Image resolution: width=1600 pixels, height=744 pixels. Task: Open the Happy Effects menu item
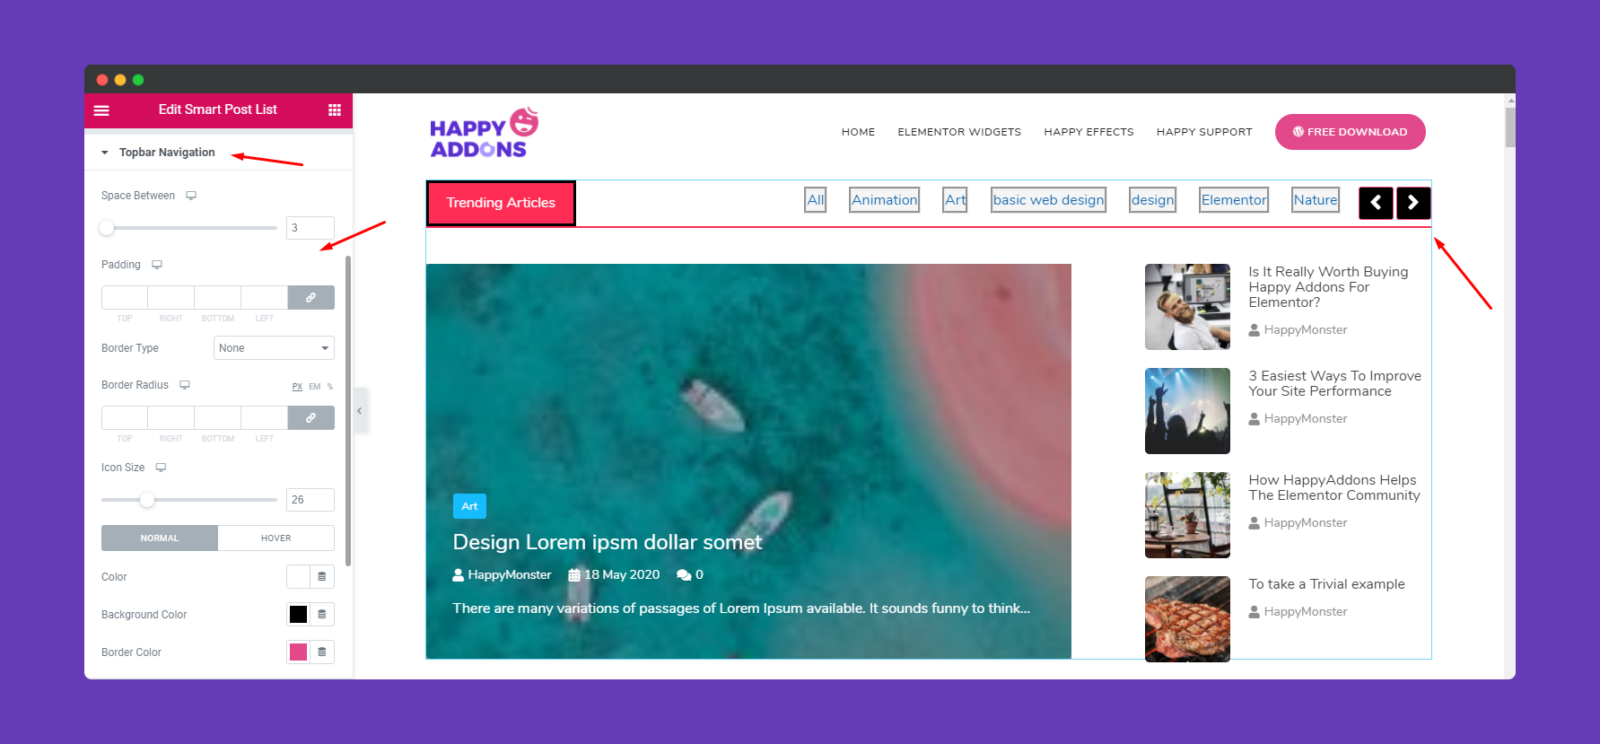pyautogui.click(x=1089, y=132)
